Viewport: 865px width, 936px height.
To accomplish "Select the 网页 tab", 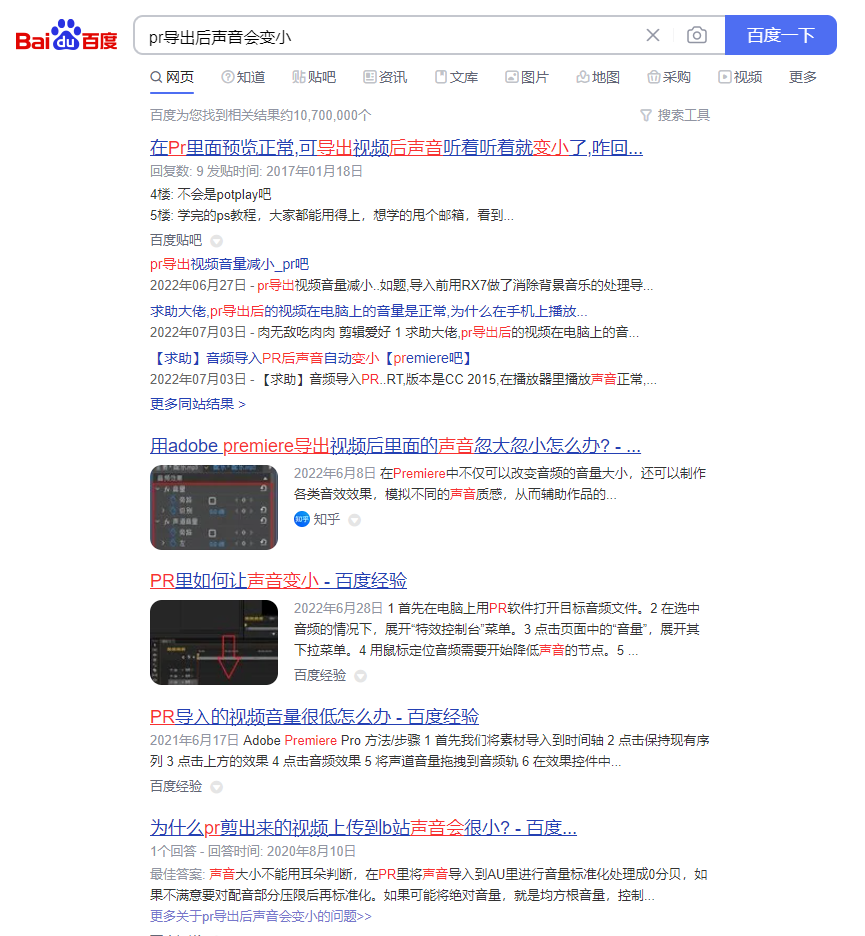I will click(x=172, y=77).
